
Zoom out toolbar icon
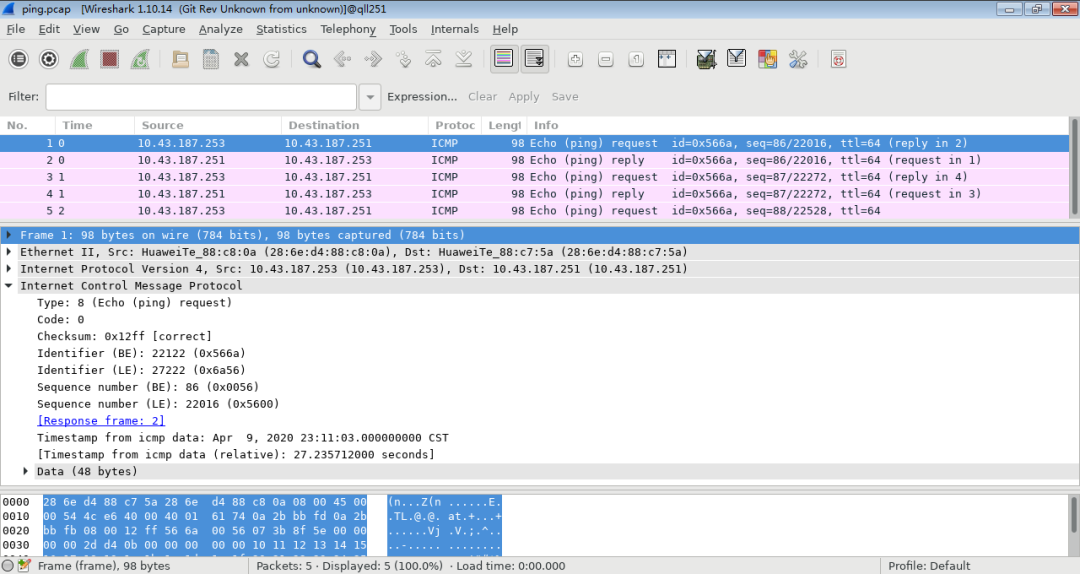605,59
